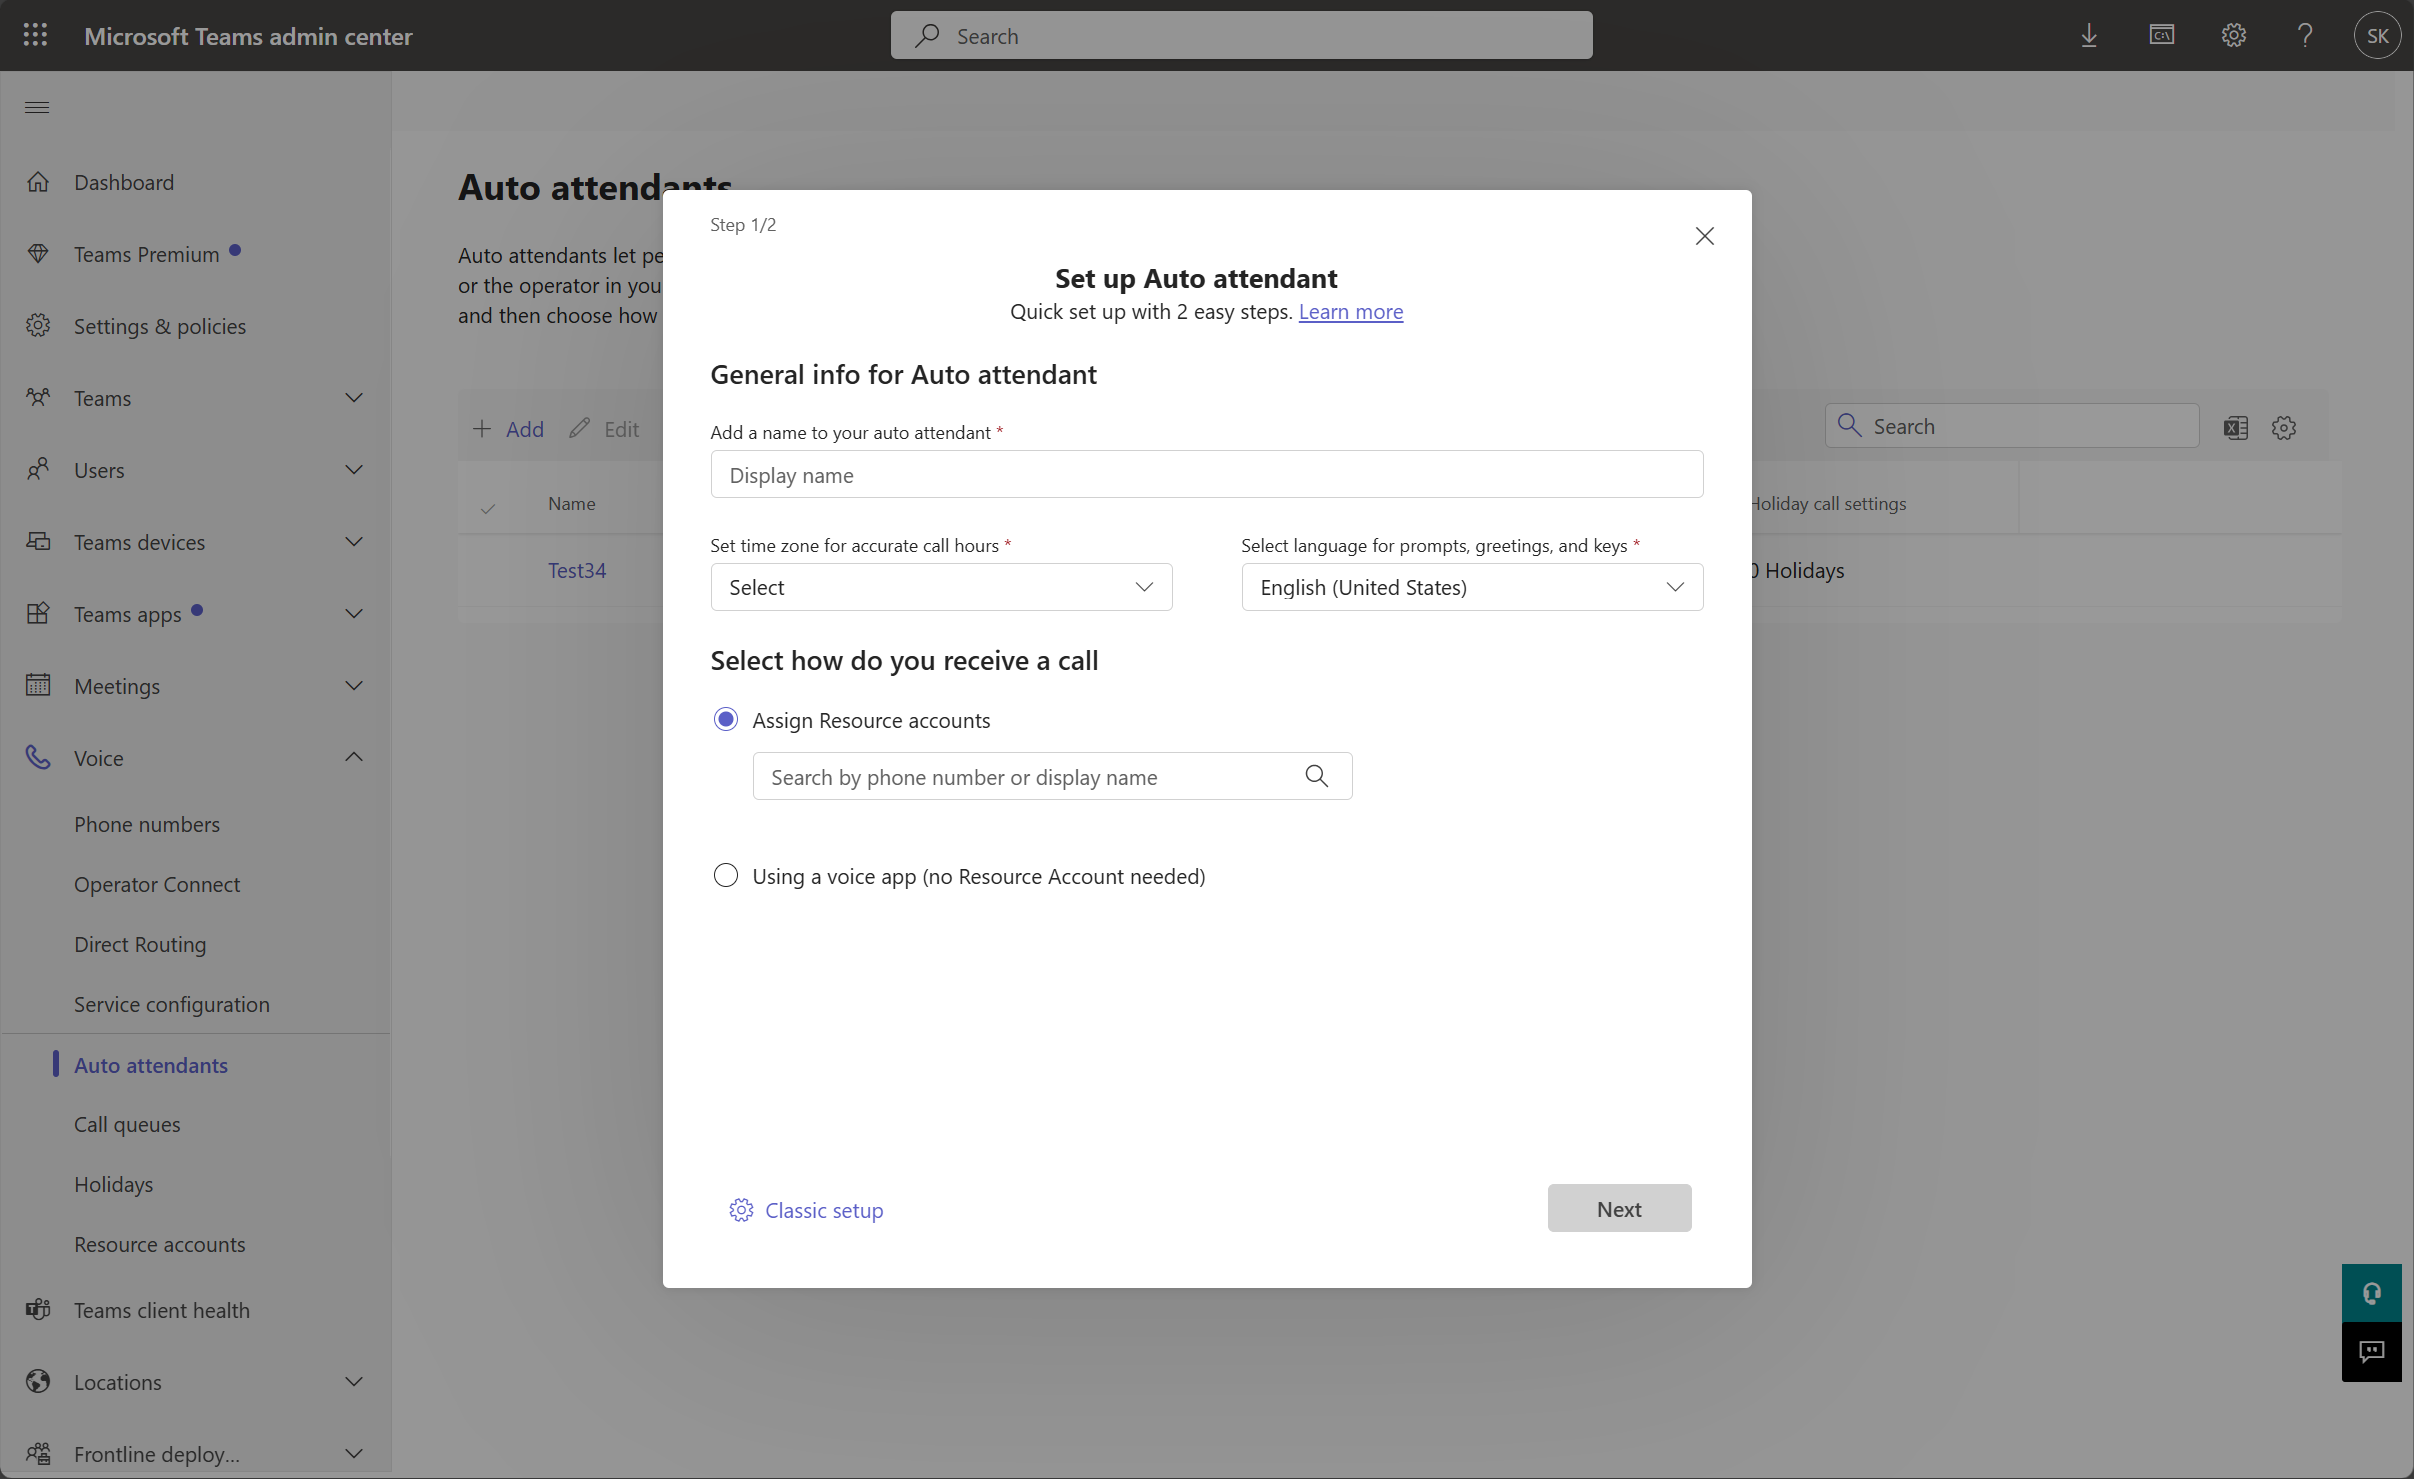Click the Display name input field
This screenshot has height=1479, width=2414.
tap(1206, 474)
